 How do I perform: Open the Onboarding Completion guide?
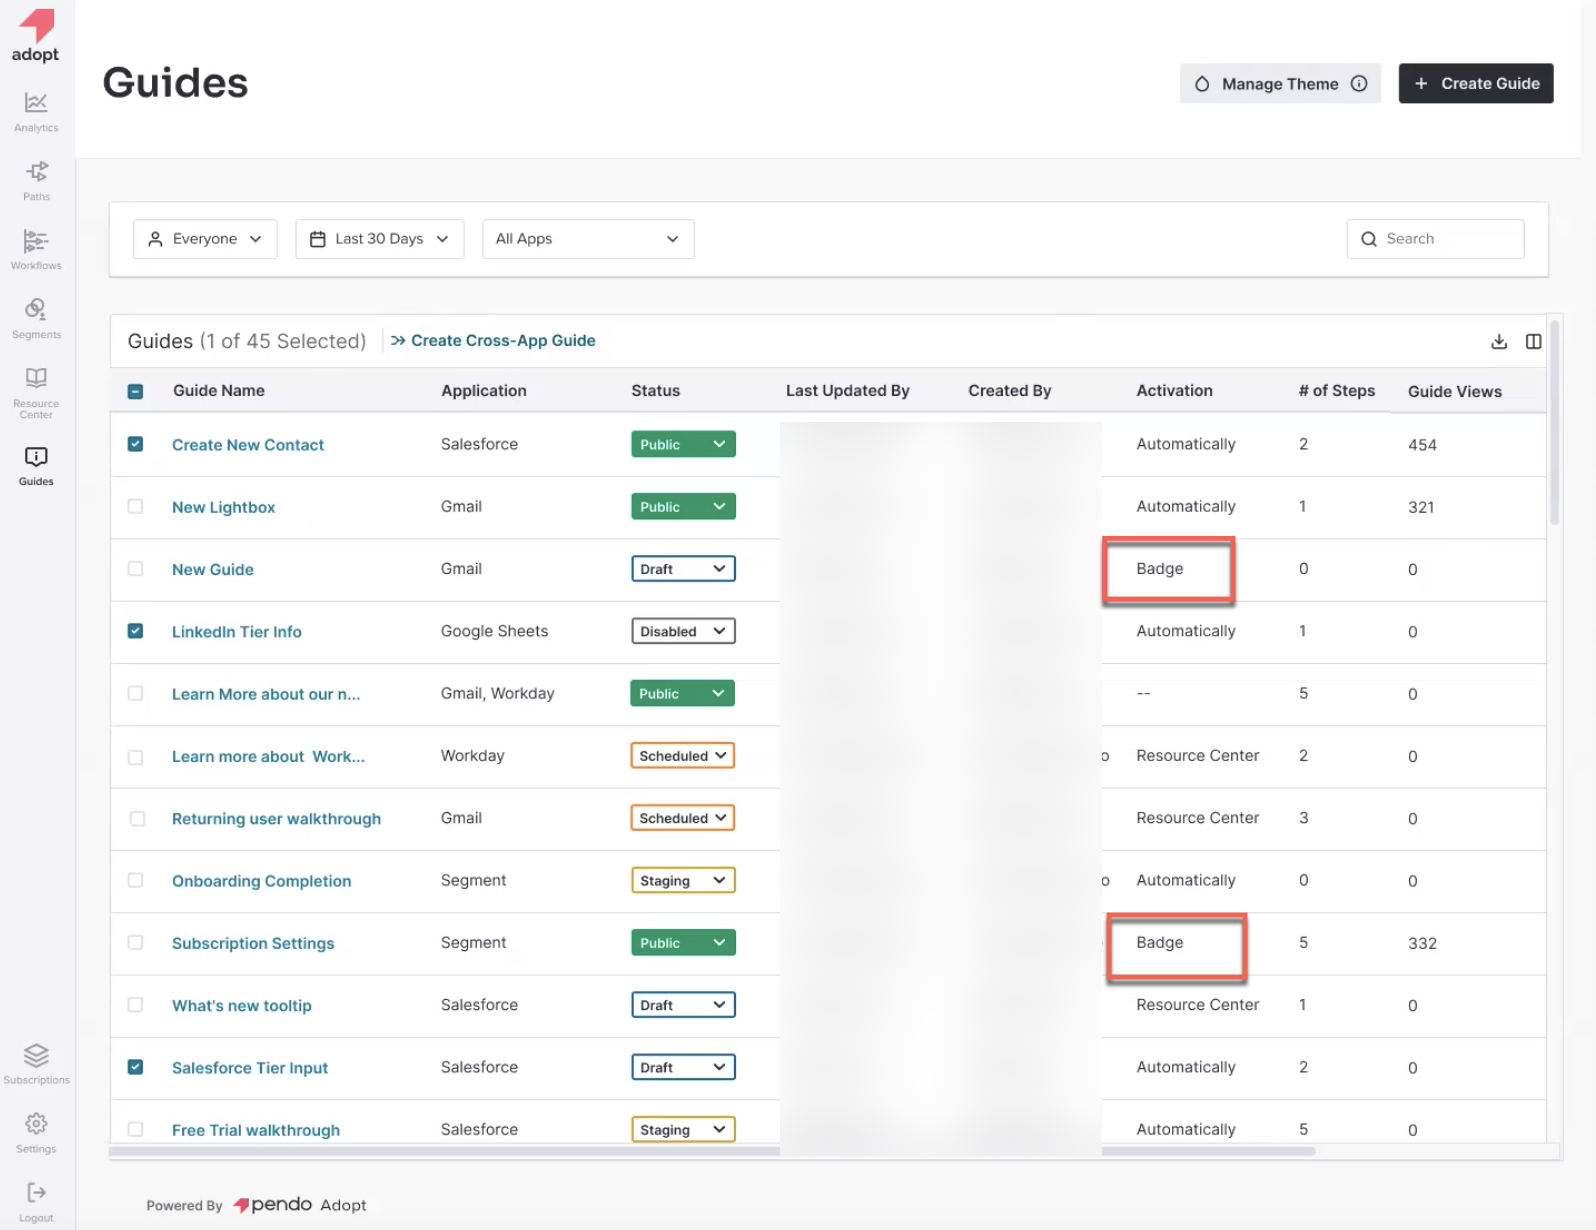coord(262,881)
